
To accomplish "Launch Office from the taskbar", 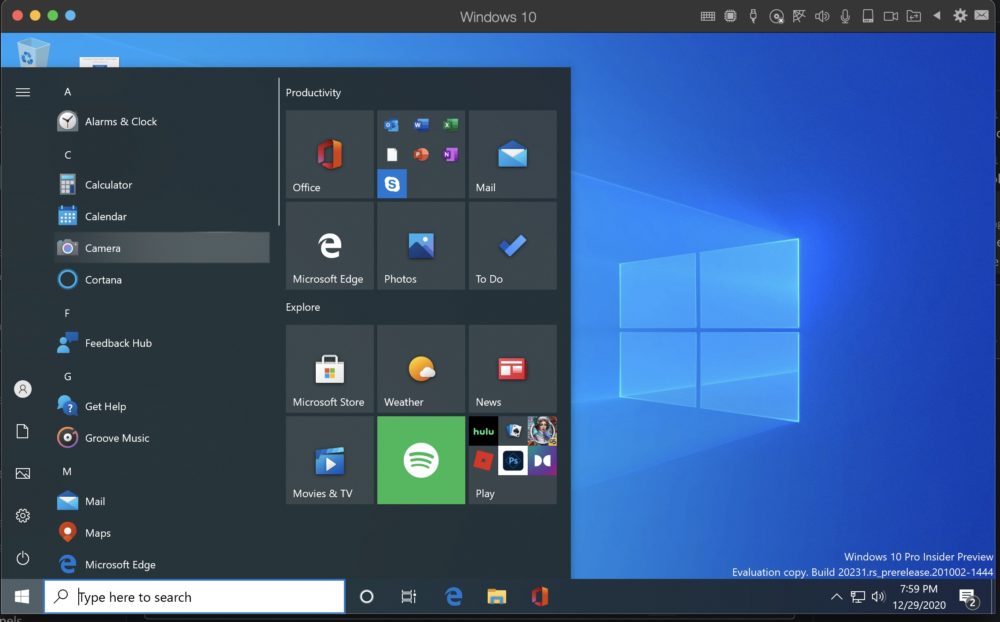I will pyautogui.click(x=540, y=596).
